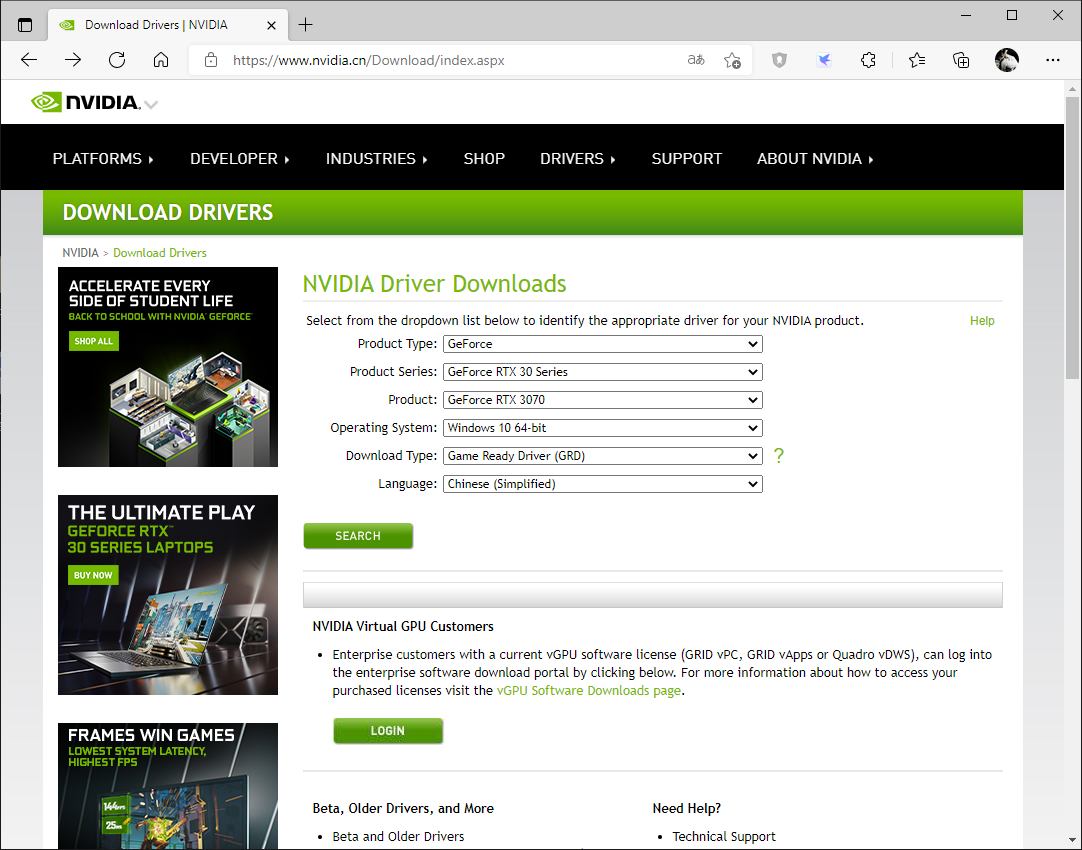View site information lock icon
The height and width of the screenshot is (850, 1082).
click(211, 60)
